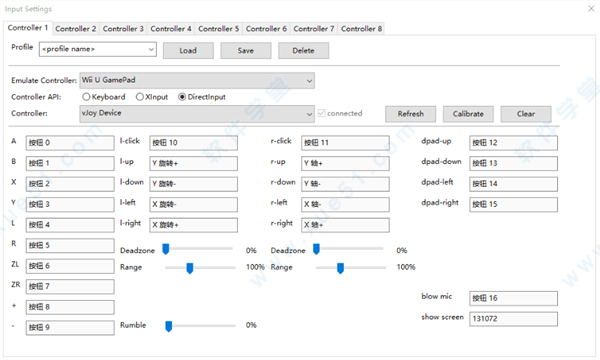Viewport: 600px width, 360px height.
Task: Click the dpad-left mapping field
Action: point(514,184)
